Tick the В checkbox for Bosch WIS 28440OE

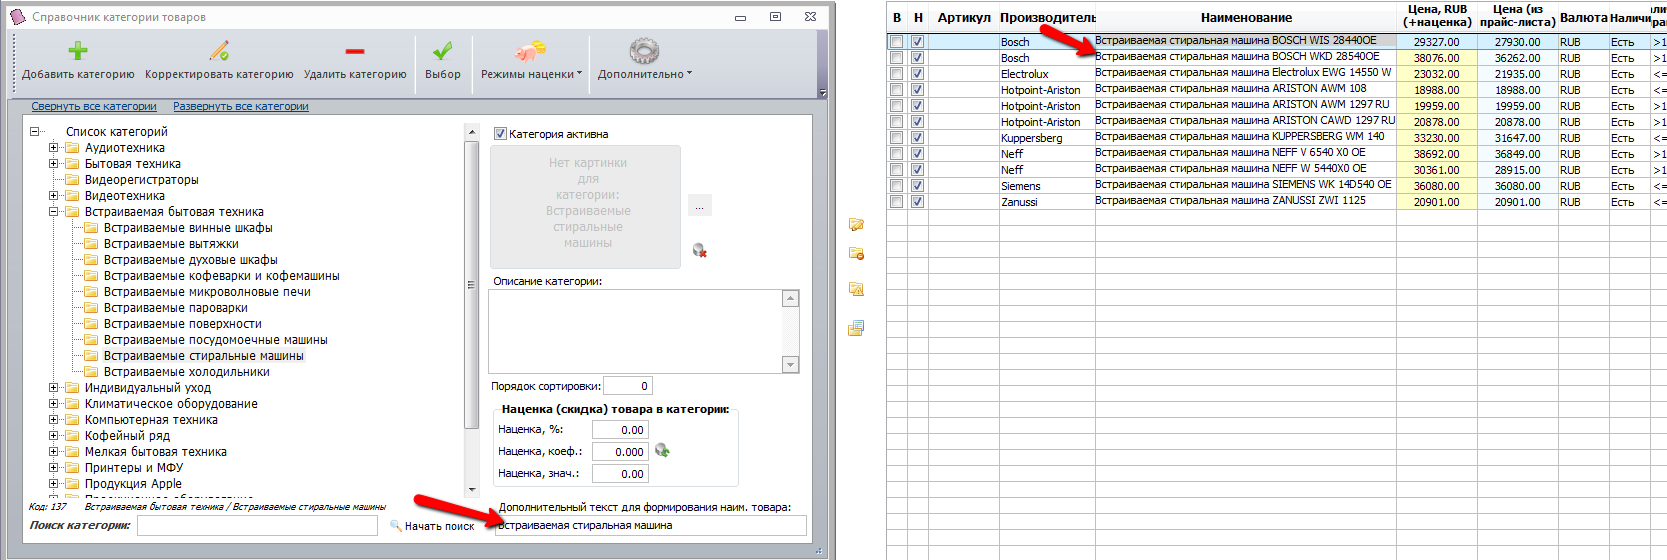pos(897,42)
